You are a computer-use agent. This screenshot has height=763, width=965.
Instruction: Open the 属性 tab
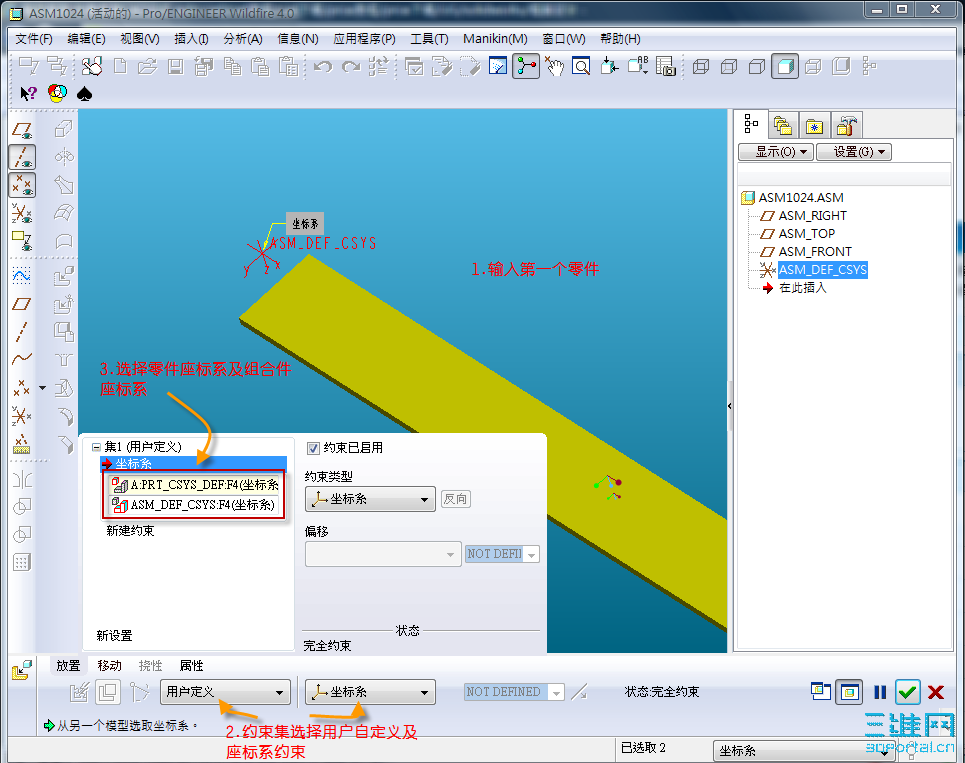pyautogui.click(x=191, y=665)
